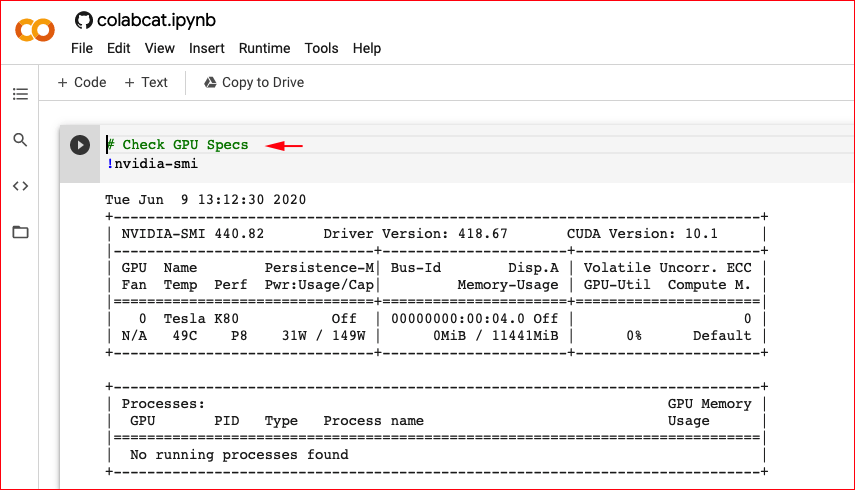This screenshot has width=855, height=490.
Task: Click '0MiB / 11441MiB' memory usage
Action: (x=496, y=336)
